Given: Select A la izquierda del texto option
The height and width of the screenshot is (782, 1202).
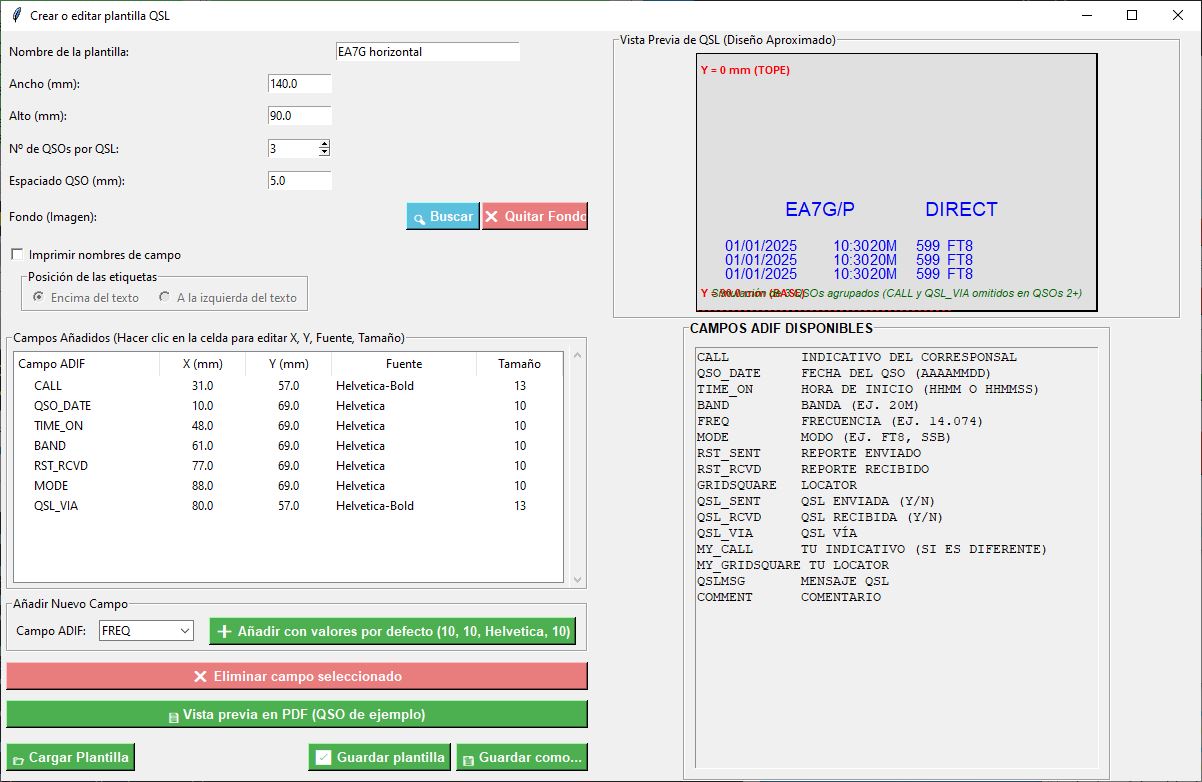Looking at the screenshot, I should point(165,297).
